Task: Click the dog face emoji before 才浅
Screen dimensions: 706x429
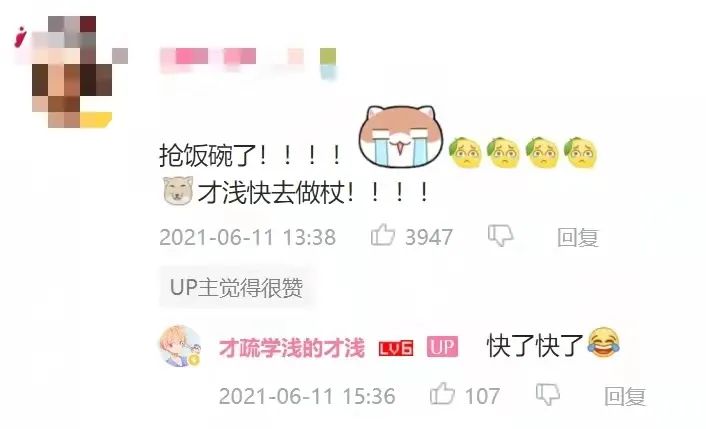Action: pyautogui.click(x=178, y=191)
